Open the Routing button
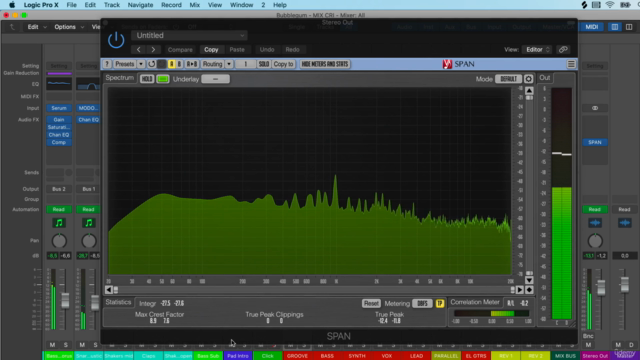 click(x=213, y=64)
